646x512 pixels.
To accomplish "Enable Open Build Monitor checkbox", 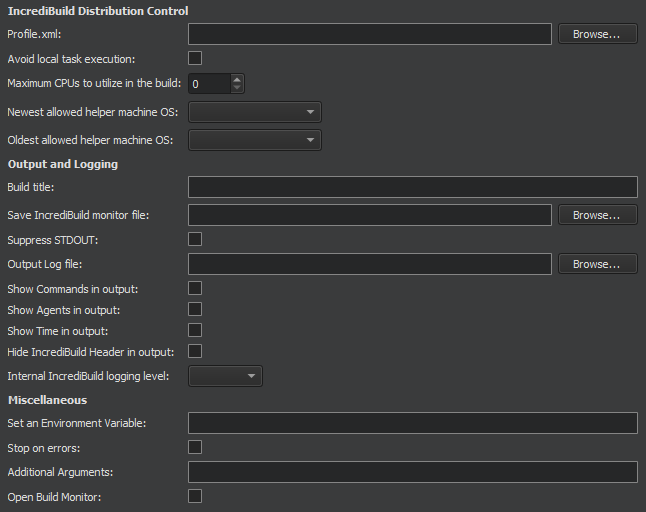I will coord(195,496).
